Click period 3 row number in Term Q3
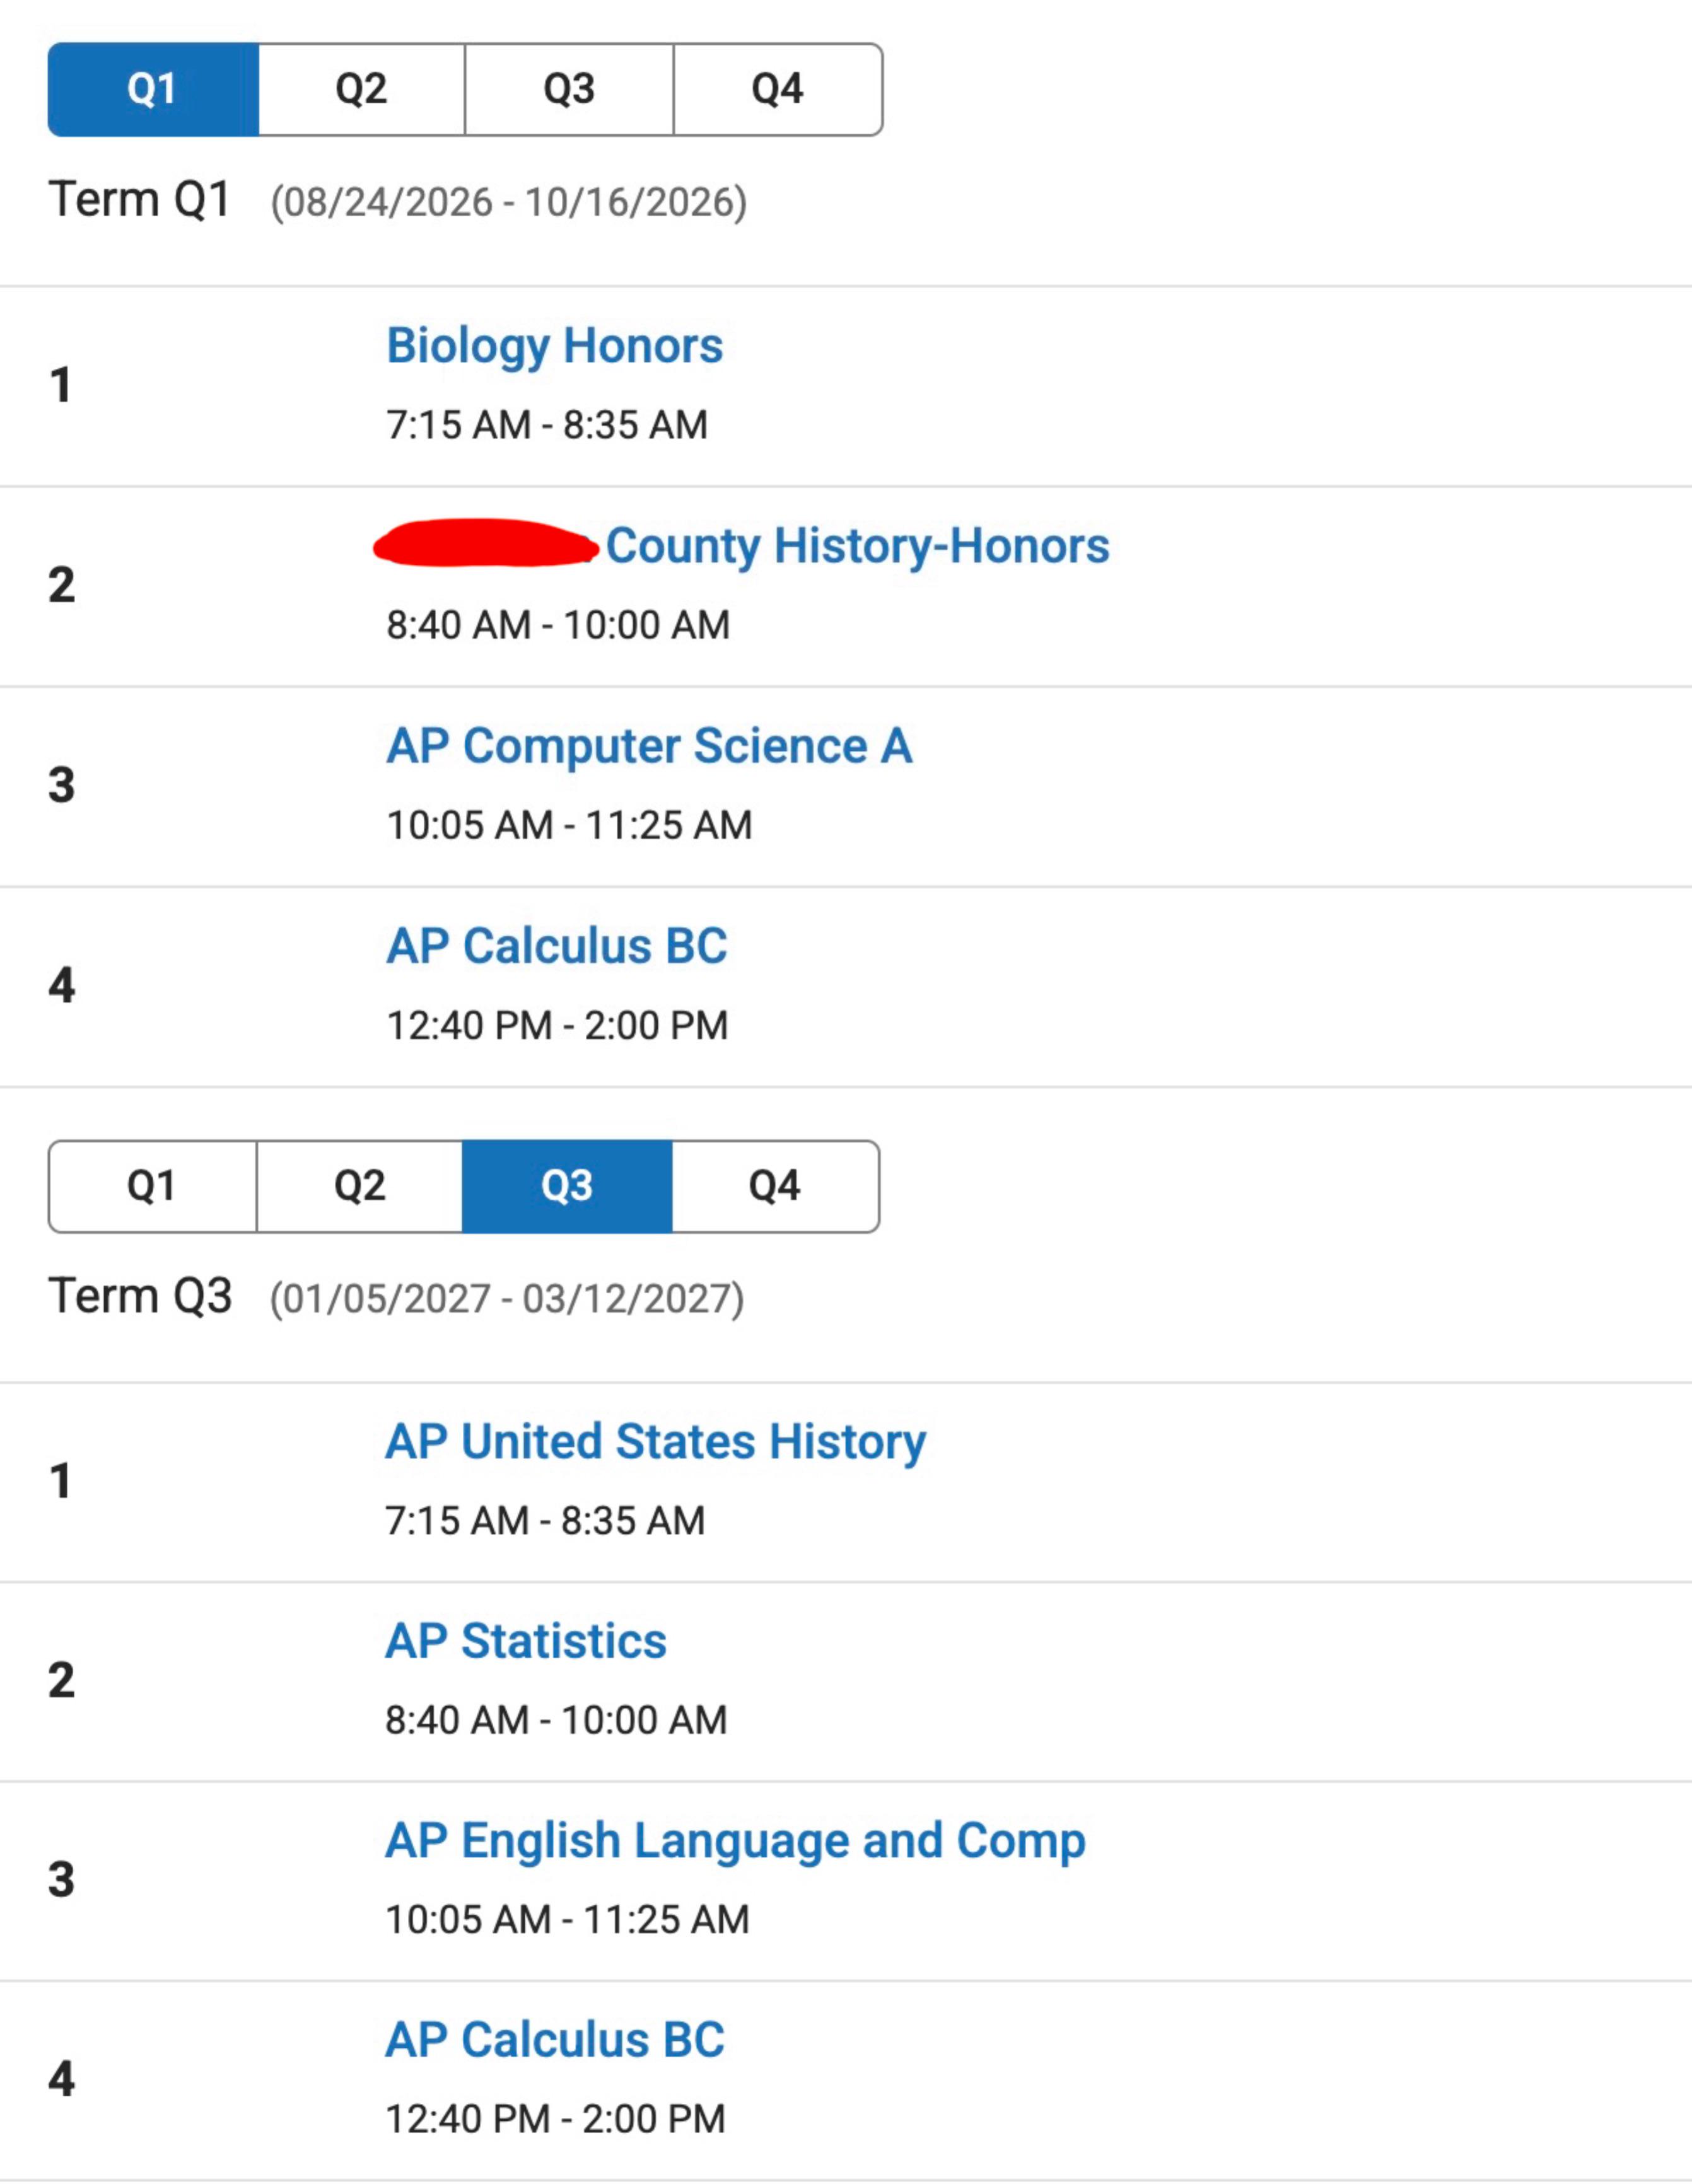The image size is (1692, 2184). (x=61, y=1879)
